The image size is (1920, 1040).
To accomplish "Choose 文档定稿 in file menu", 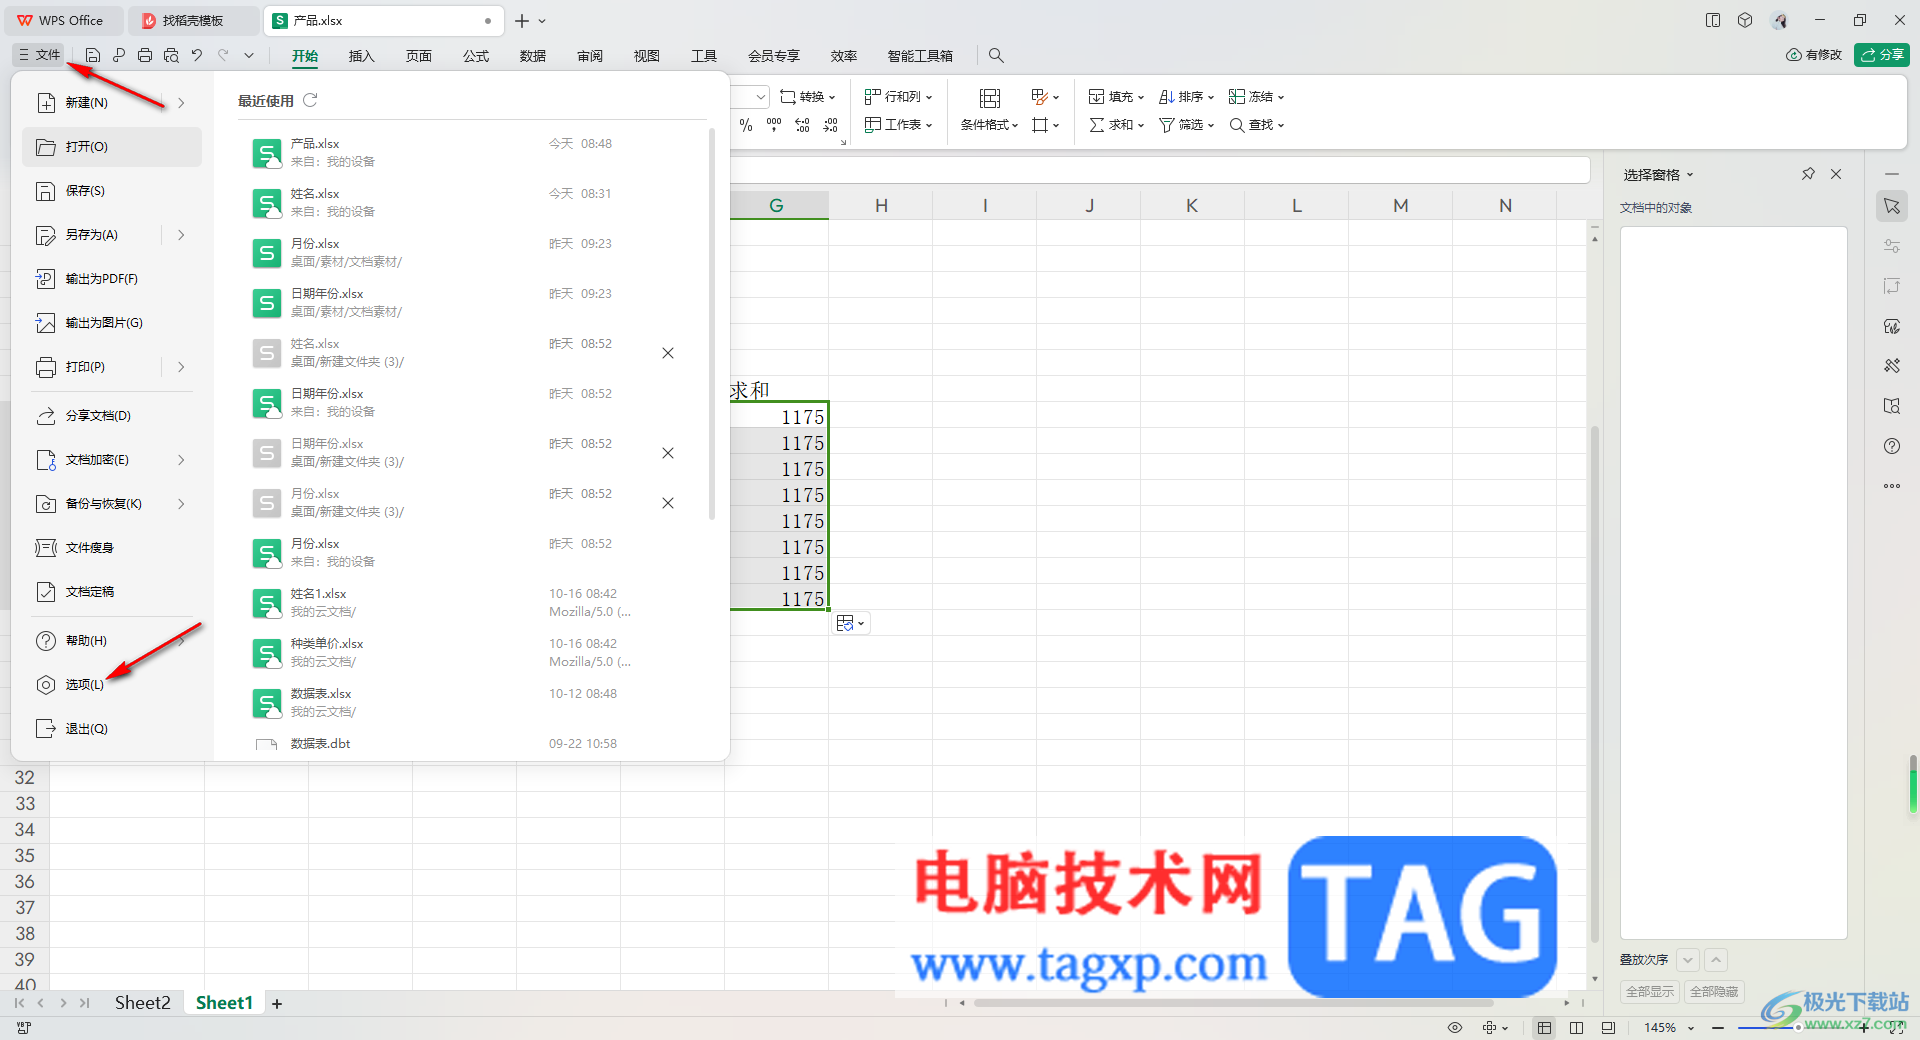I will click(111, 592).
